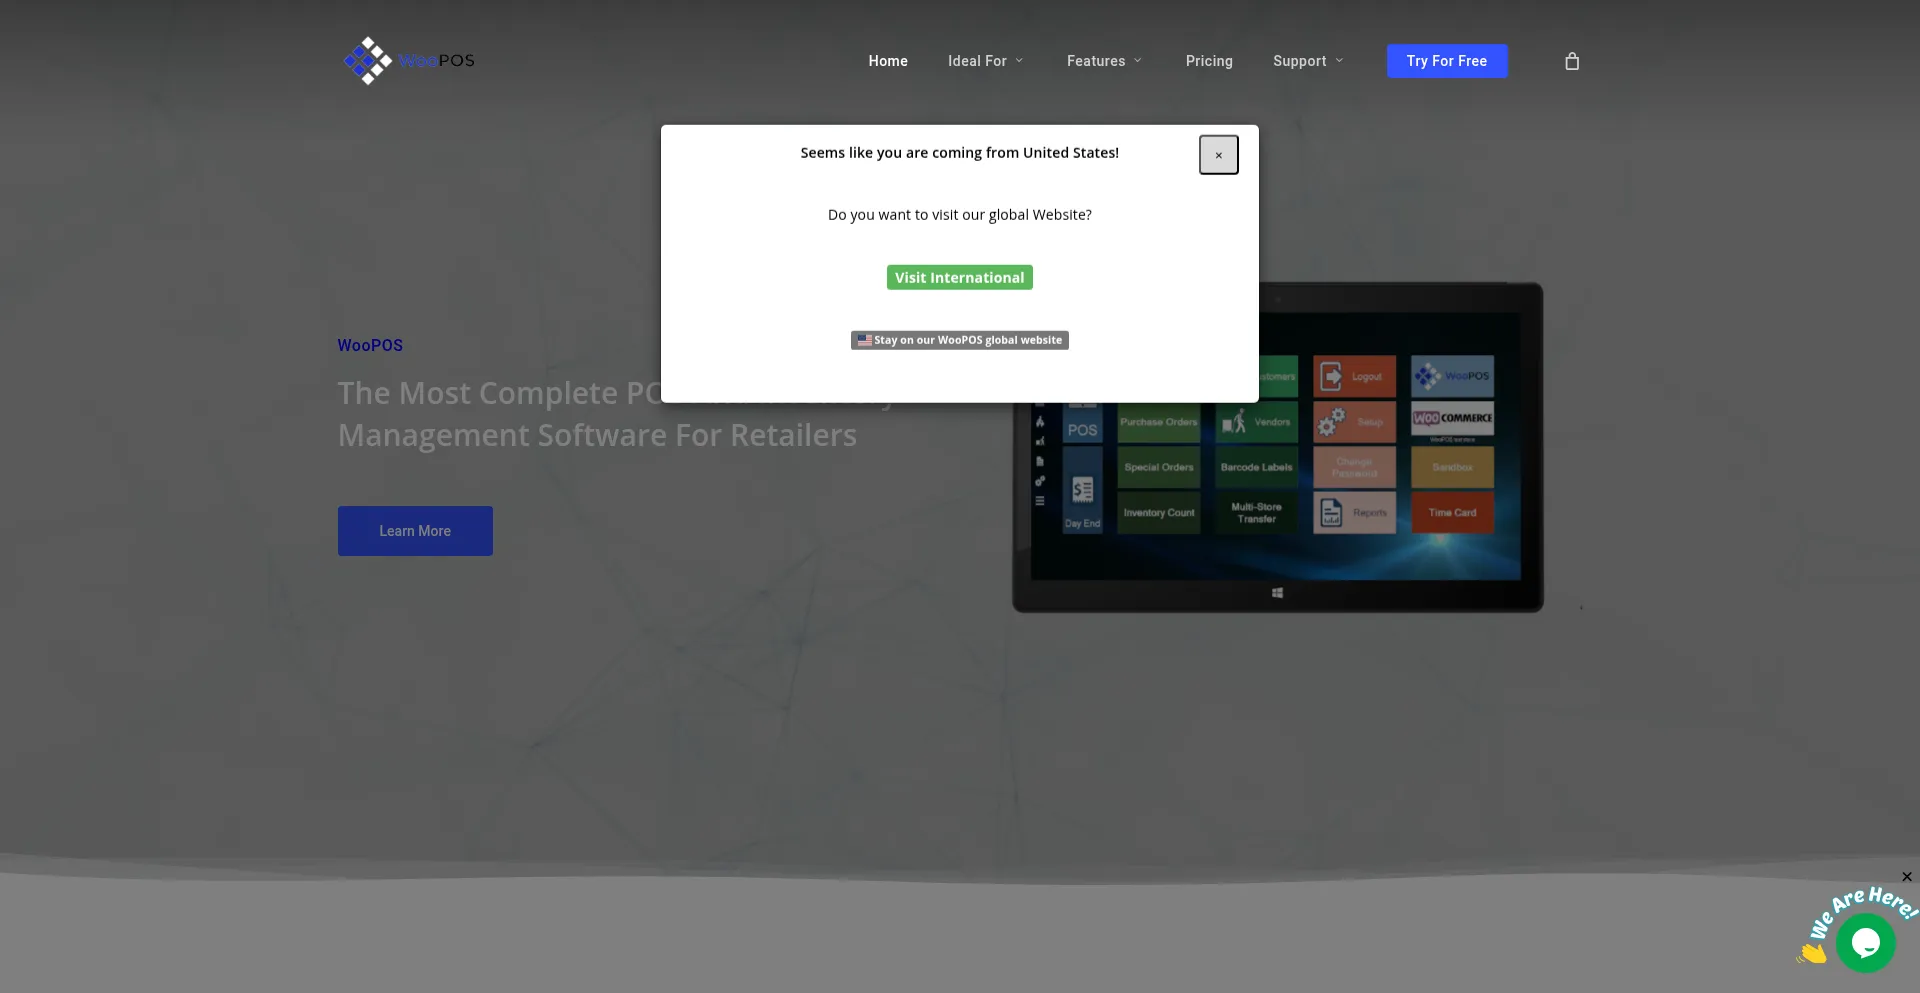The width and height of the screenshot is (1920, 993).
Task: Click the popup text about global Website
Action: point(959,215)
